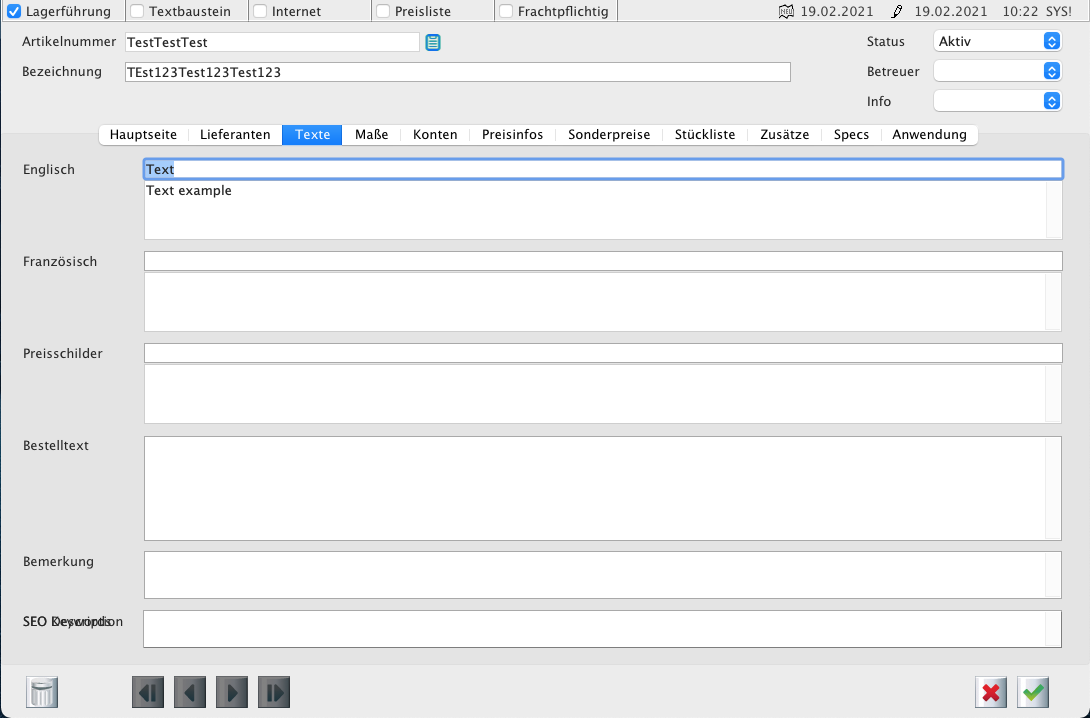This screenshot has width=1090, height=718.
Task: Expand the Betreuer dropdown
Action: click(x=997, y=71)
